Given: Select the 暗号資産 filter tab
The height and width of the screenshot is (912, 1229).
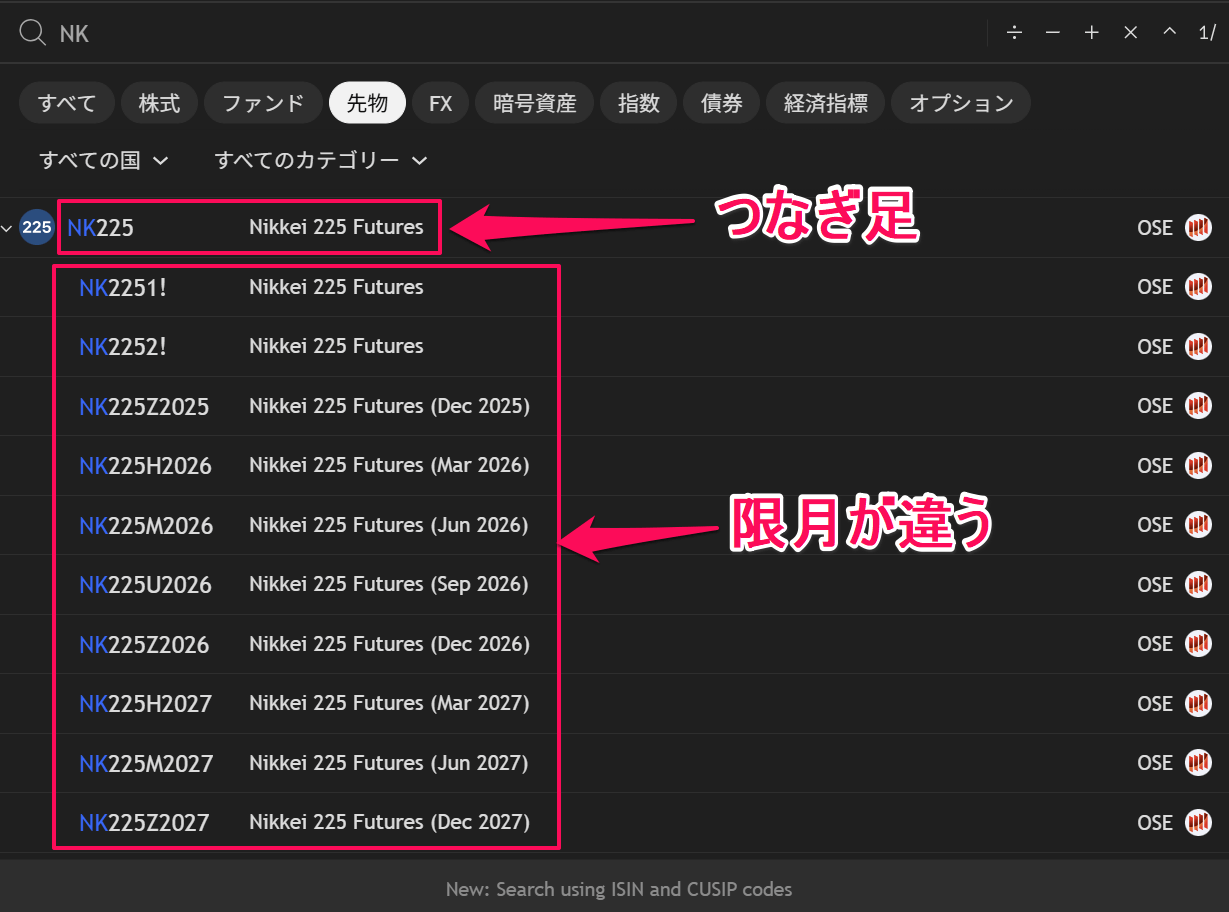Looking at the screenshot, I should (x=535, y=103).
